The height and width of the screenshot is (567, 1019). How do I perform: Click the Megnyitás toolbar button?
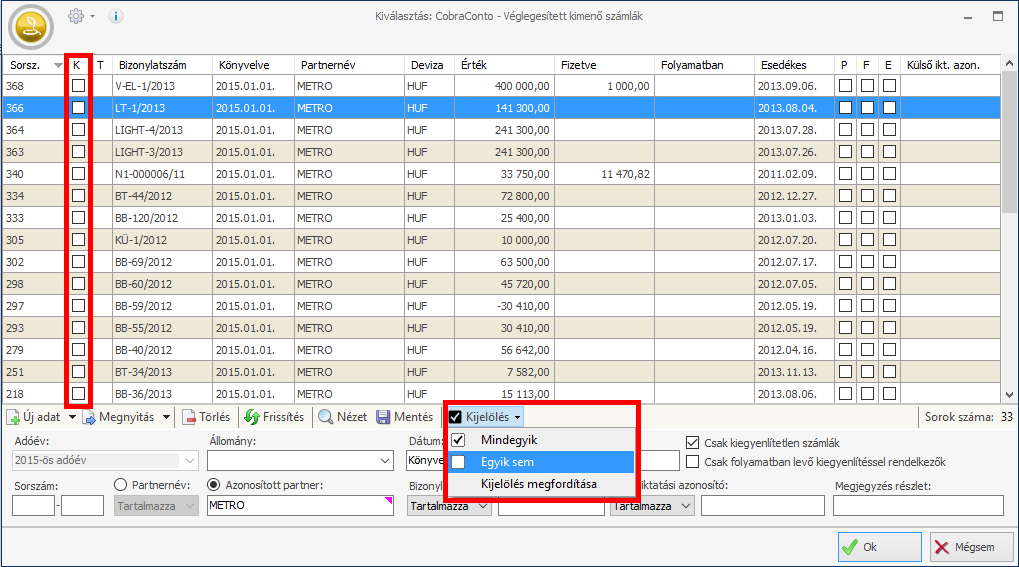point(126,417)
